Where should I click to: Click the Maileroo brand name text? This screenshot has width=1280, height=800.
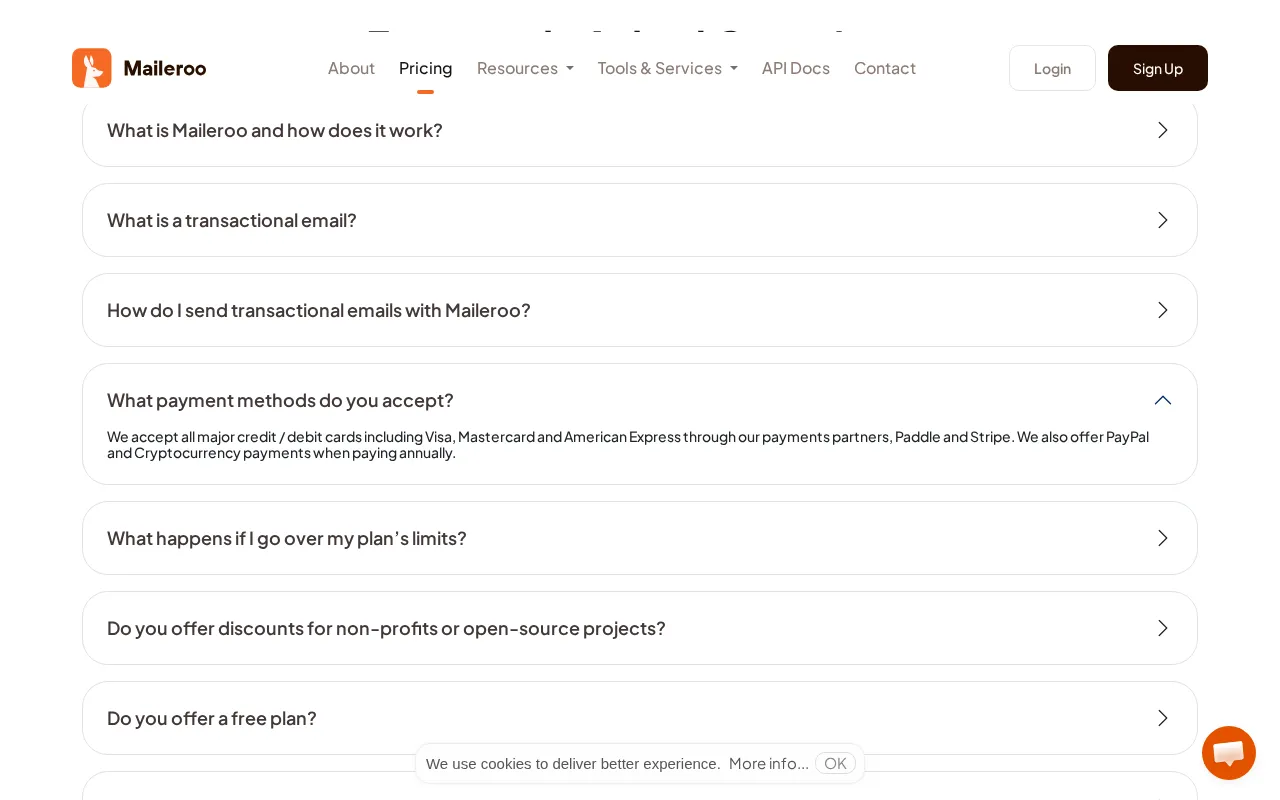point(165,68)
